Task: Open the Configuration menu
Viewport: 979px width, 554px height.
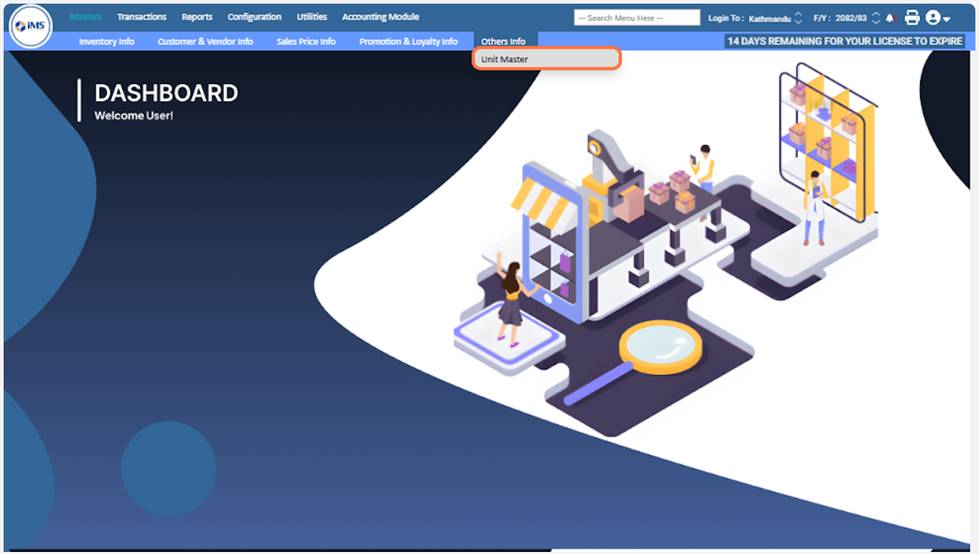Action: [x=254, y=17]
